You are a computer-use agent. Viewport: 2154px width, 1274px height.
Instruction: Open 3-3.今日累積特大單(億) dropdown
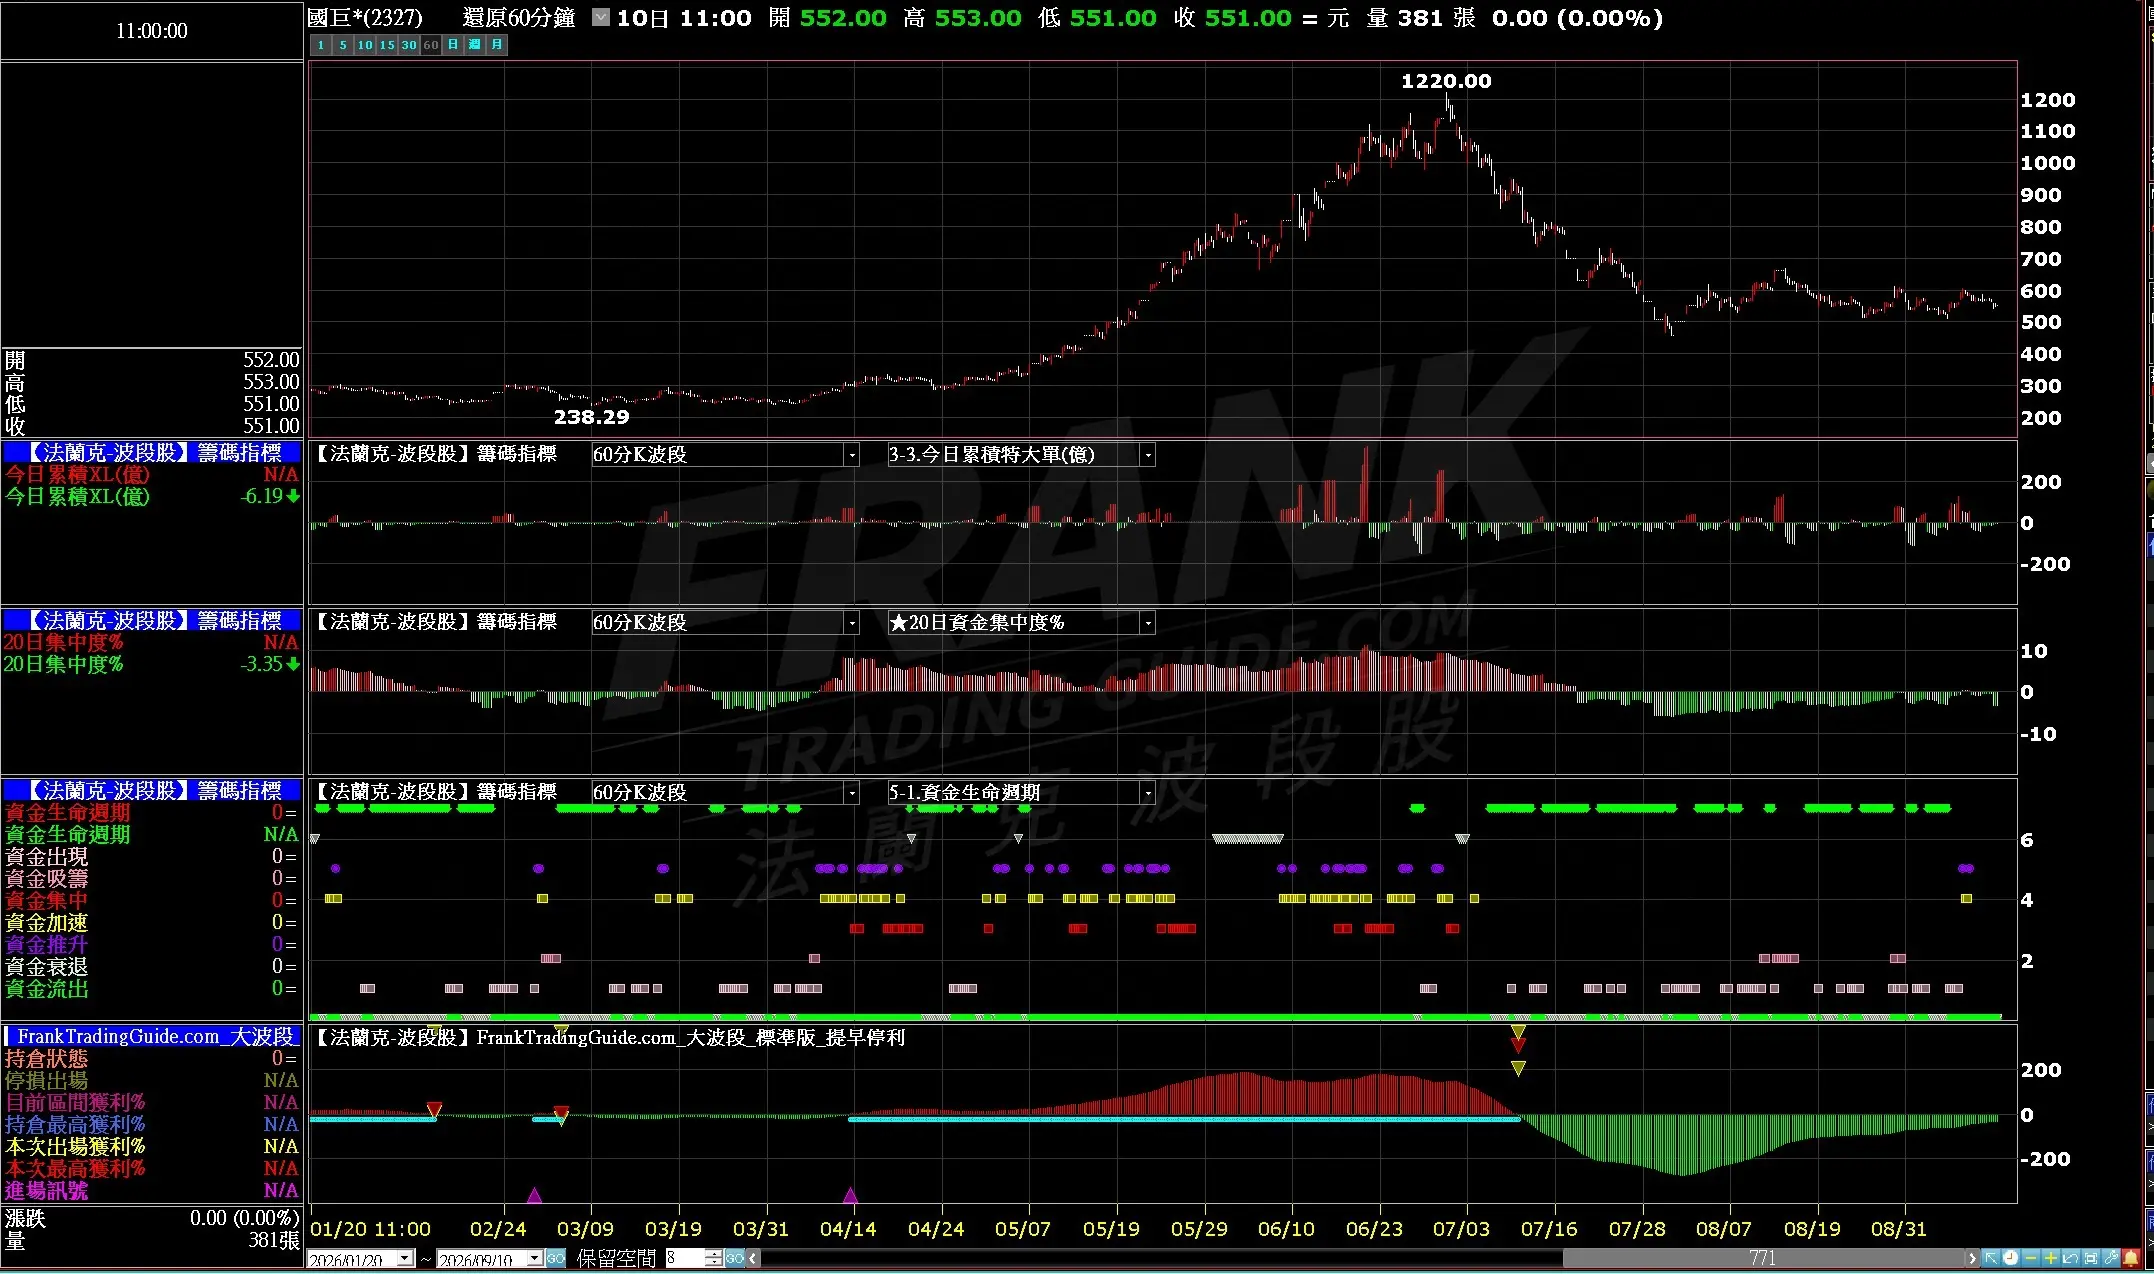click(1148, 455)
